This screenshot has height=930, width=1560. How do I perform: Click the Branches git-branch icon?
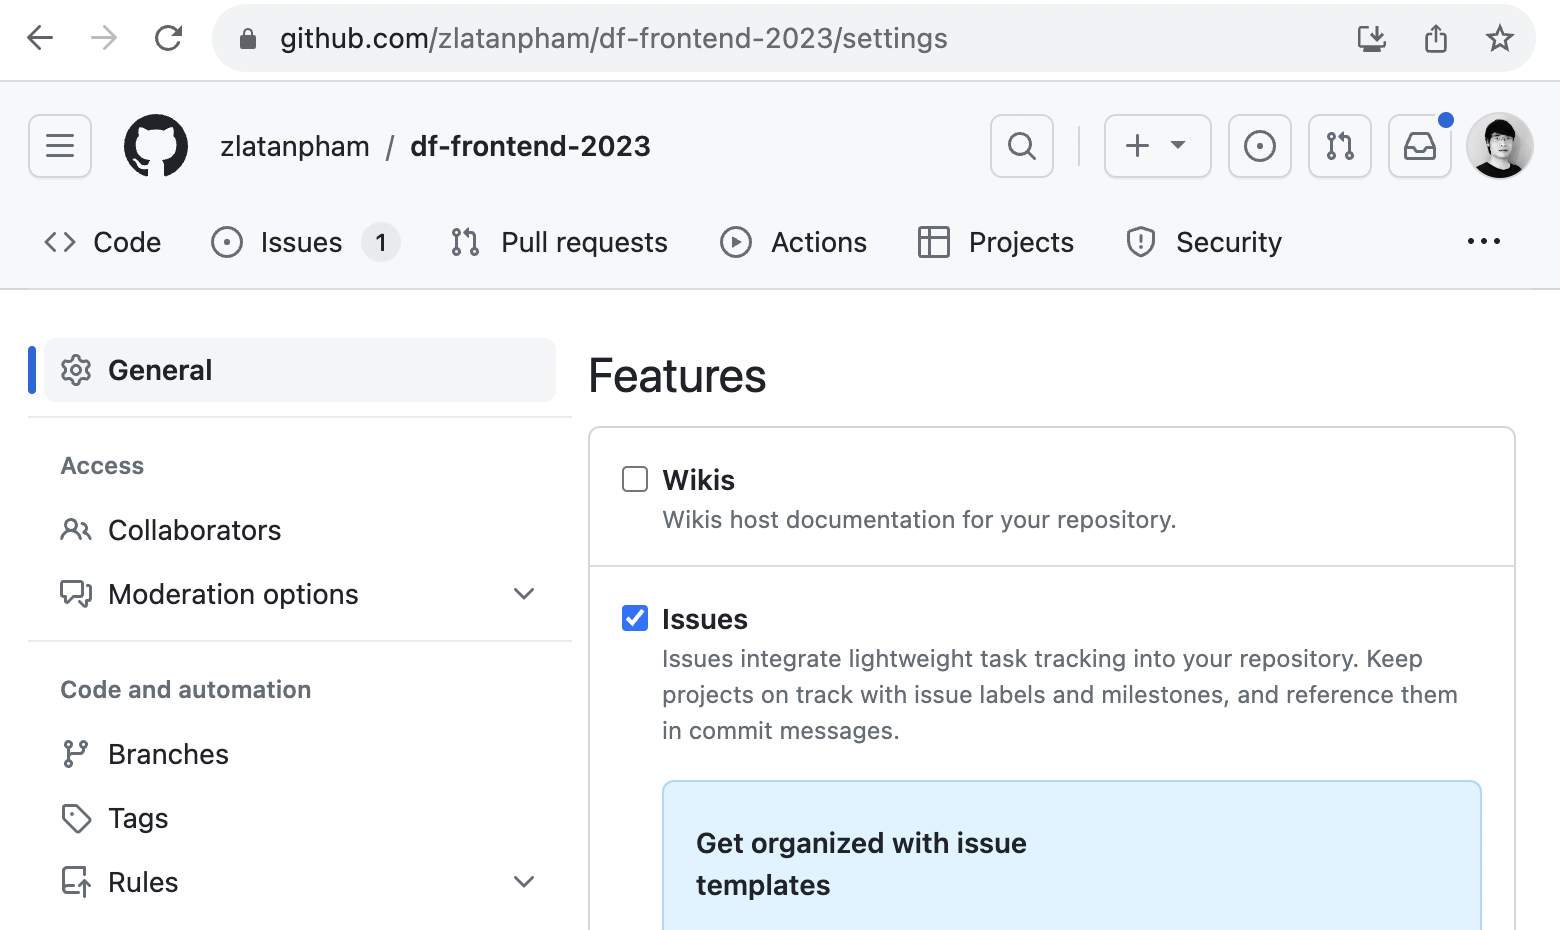[76, 754]
